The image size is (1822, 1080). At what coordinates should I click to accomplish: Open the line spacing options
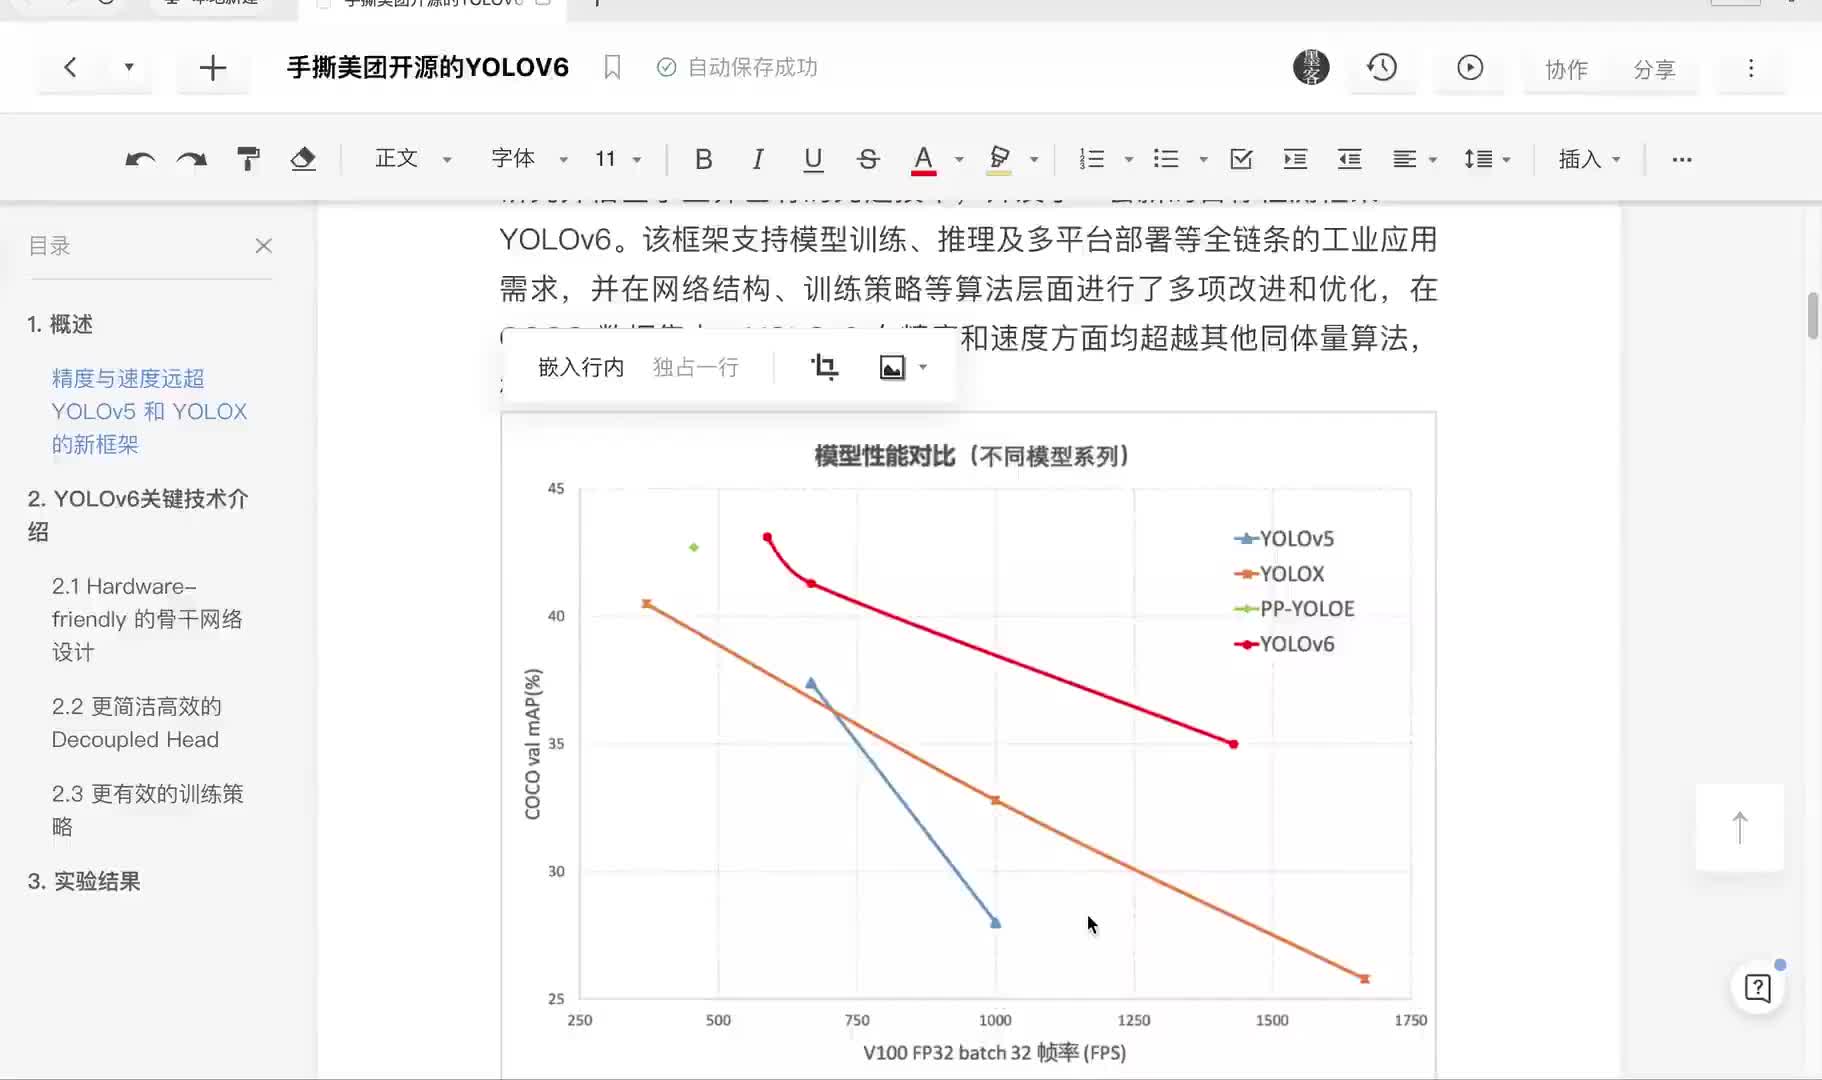click(x=1486, y=159)
